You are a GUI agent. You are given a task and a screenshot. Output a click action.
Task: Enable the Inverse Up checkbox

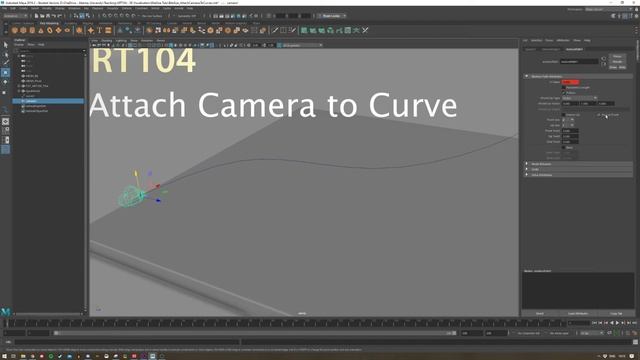coord(564,115)
